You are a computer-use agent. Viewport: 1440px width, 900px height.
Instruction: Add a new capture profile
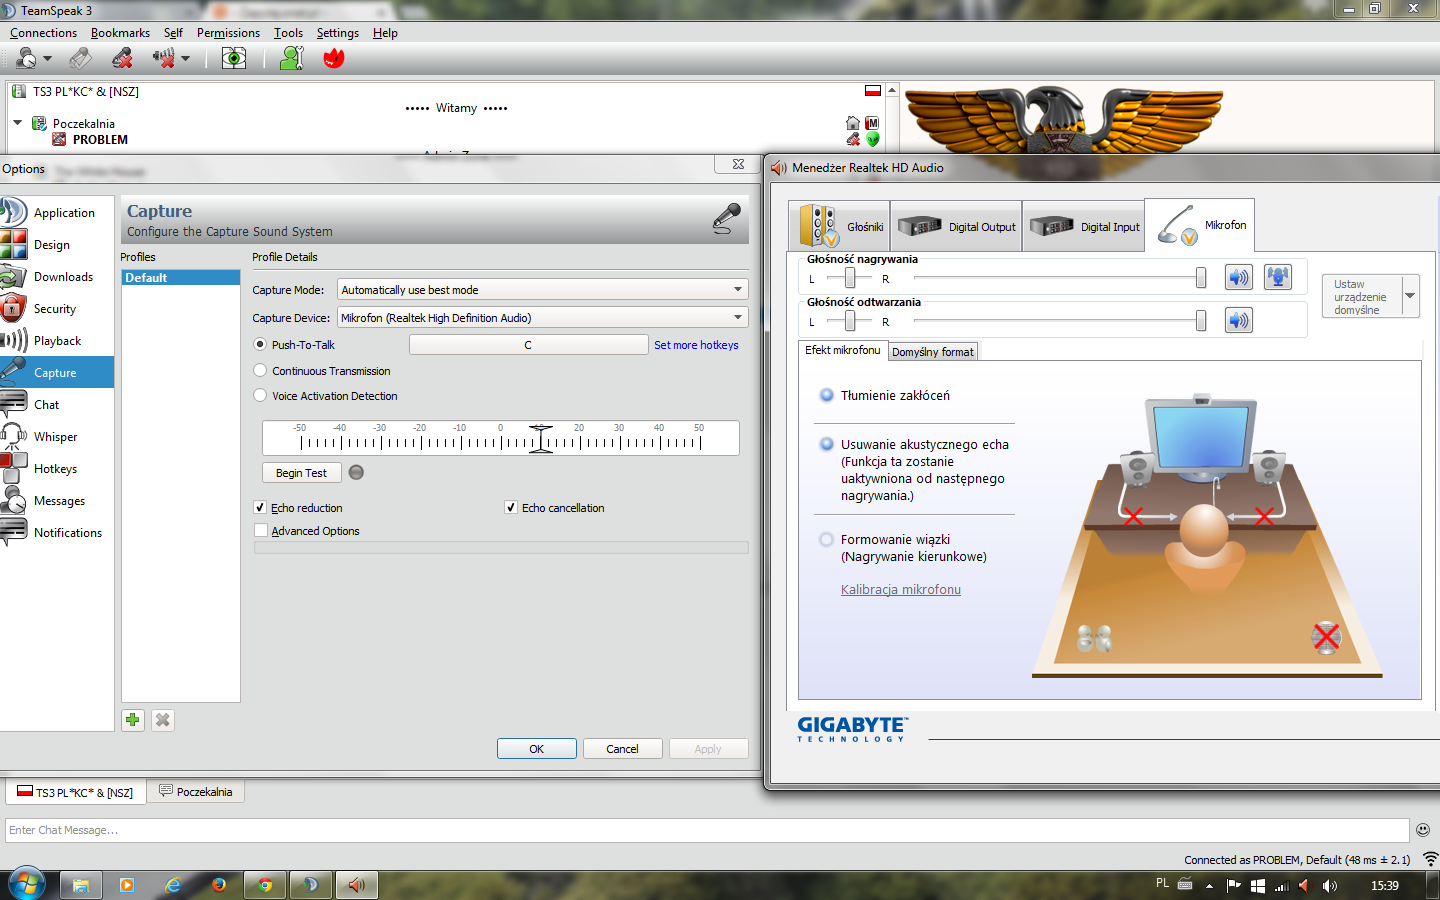tap(133, 720)
